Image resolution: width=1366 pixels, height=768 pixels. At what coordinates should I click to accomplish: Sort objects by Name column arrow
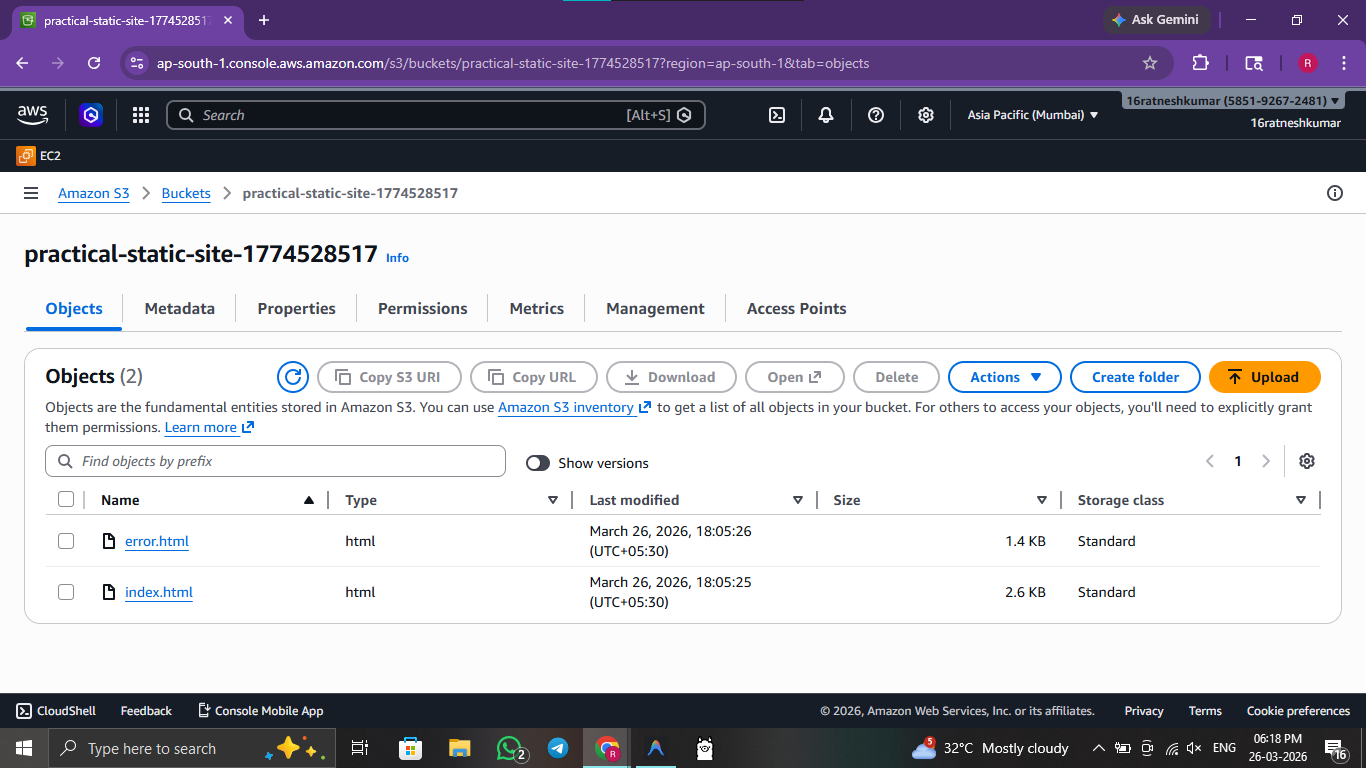tap(309, 500)
